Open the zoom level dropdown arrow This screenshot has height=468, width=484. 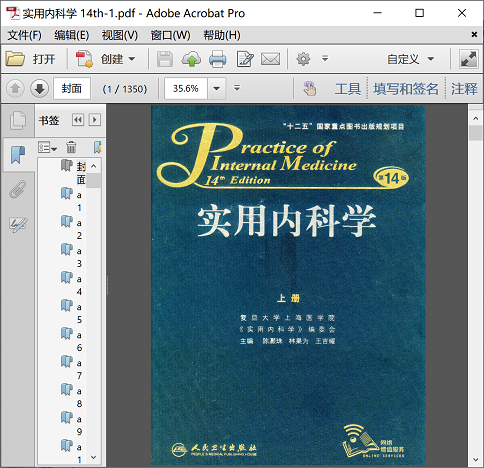pyautogui.click(x=217, y=89)
